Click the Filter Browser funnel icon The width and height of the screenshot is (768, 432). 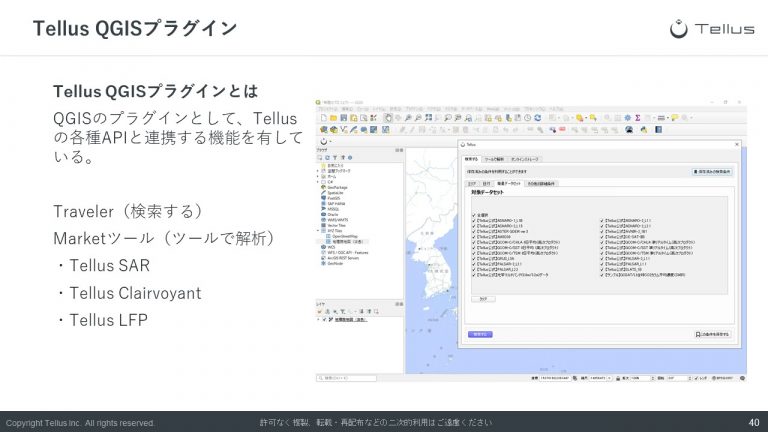(x=335, y=158)
